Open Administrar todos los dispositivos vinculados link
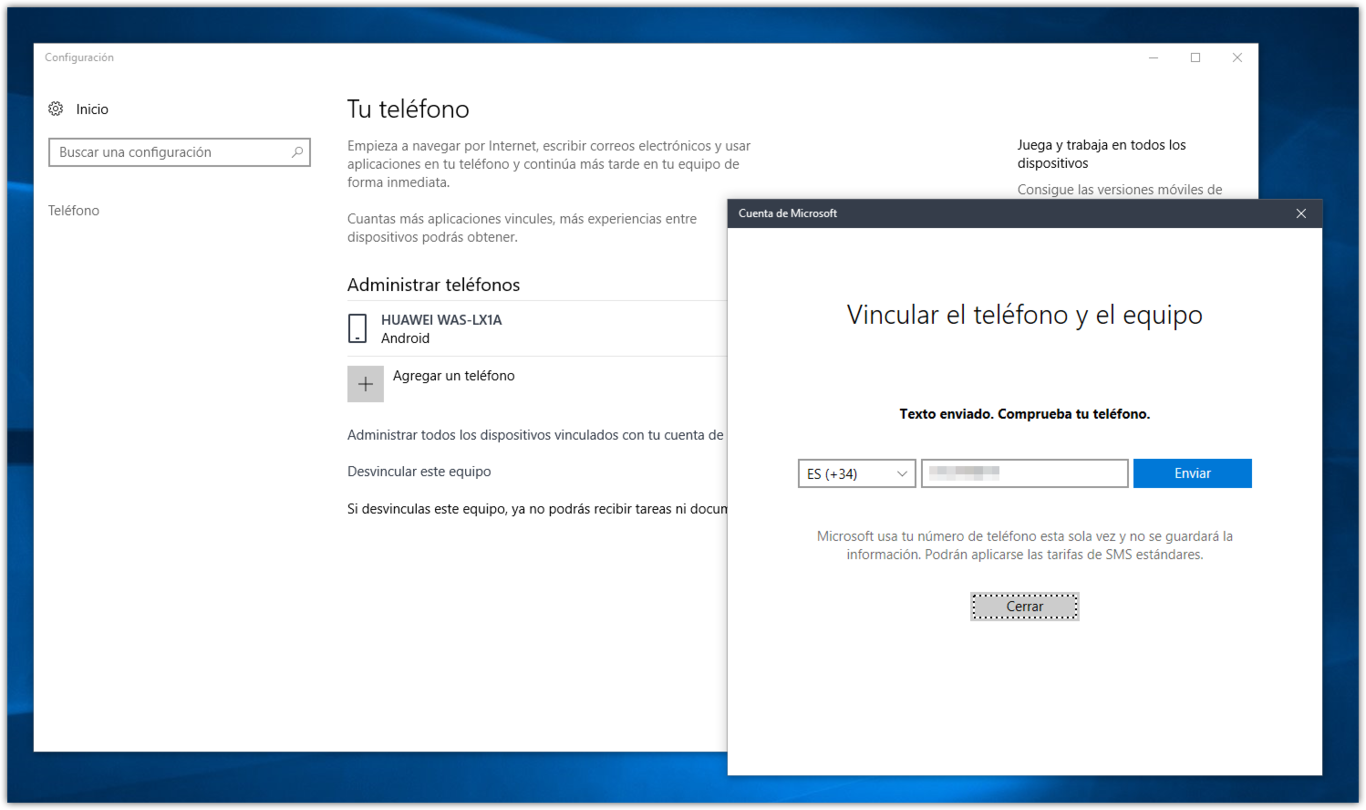Viewport: 1366px width, 810px height. click(536, 435)
